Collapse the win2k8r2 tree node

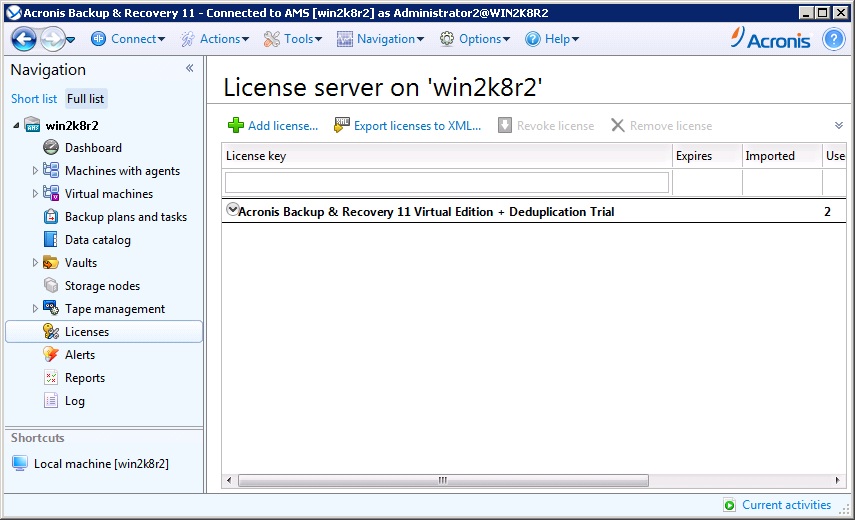[16, 125]
